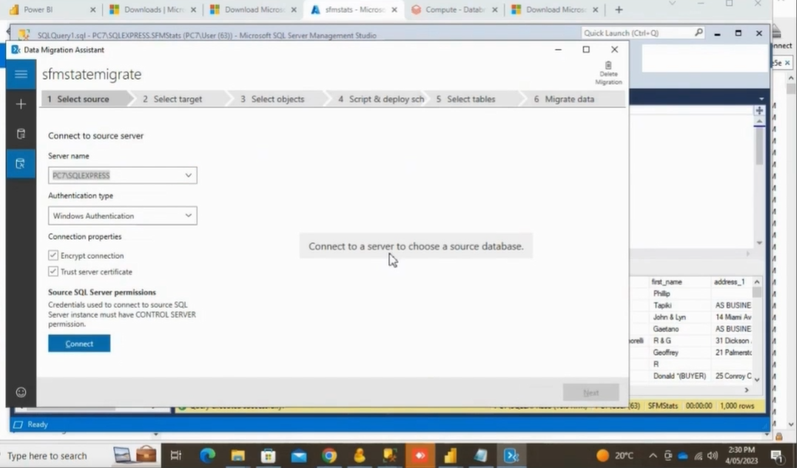Click the results grid scroll-right arrow
The width and height of the screenshot is (797, 468).
click(747, 390)
